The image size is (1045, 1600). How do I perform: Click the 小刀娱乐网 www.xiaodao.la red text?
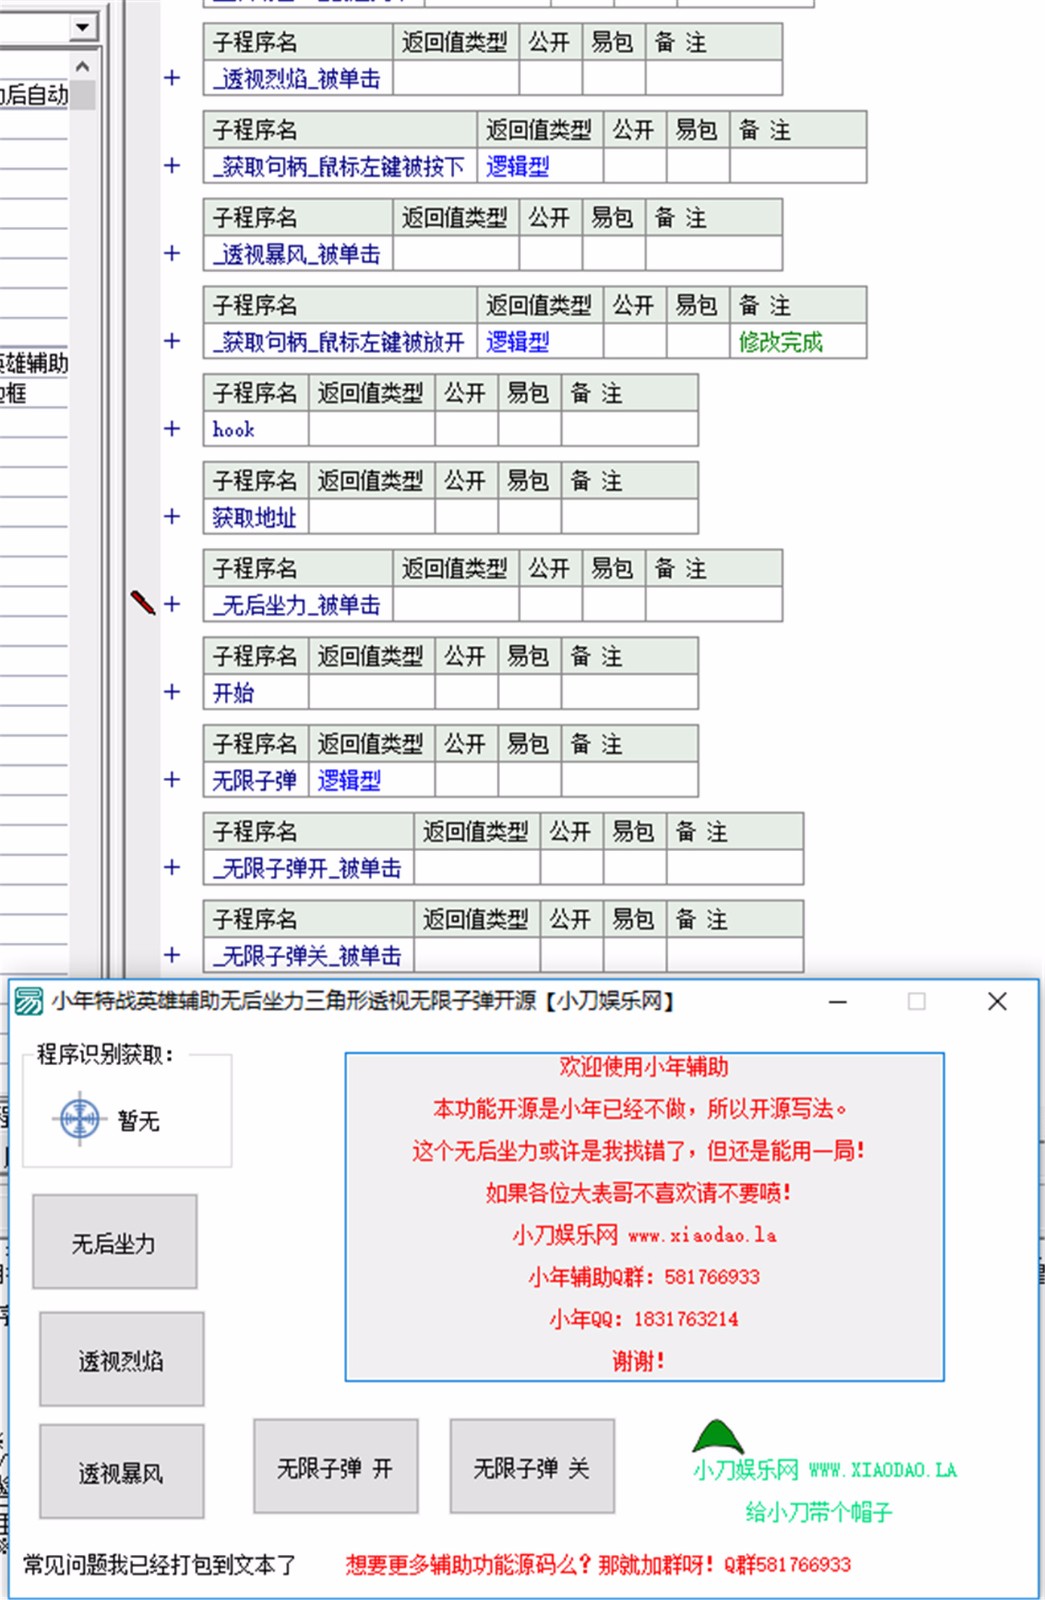pos(644,1234)
